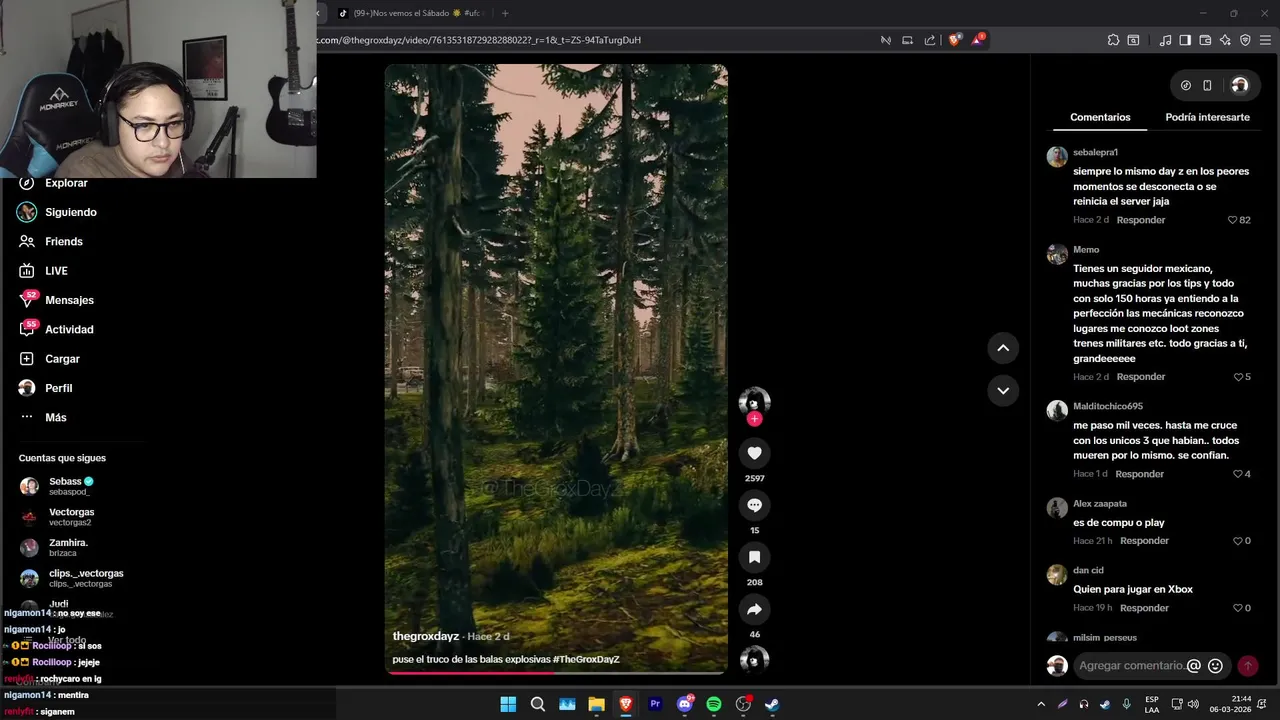Open Mensajes inbox in sidebar
The height and width of the screenshot is (720, 1280).
[57, 300]
